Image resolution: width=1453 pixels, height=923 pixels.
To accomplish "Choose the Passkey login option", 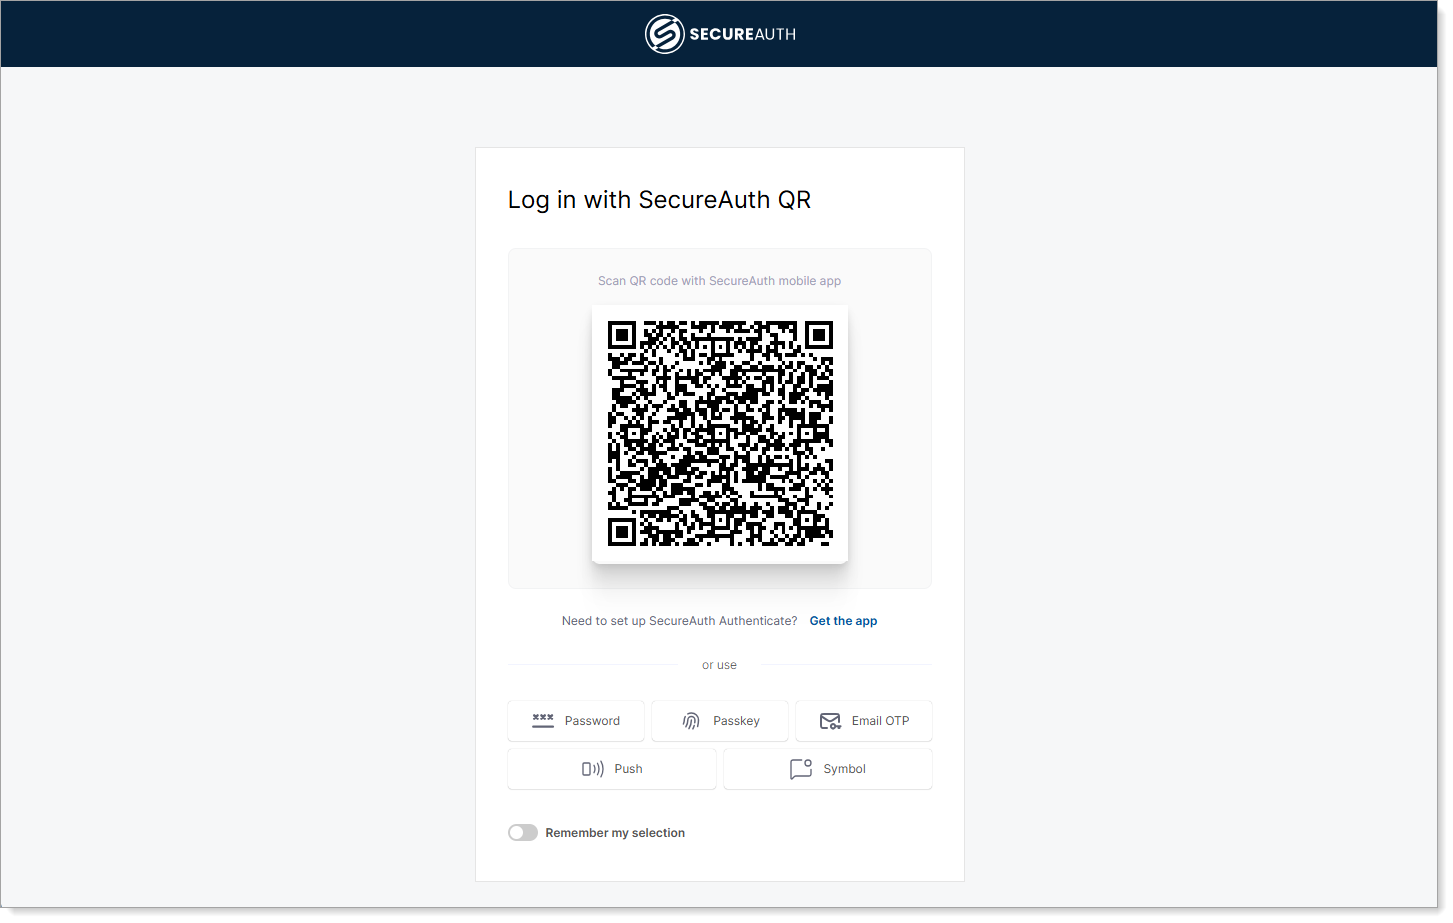I will pos(719,720).
